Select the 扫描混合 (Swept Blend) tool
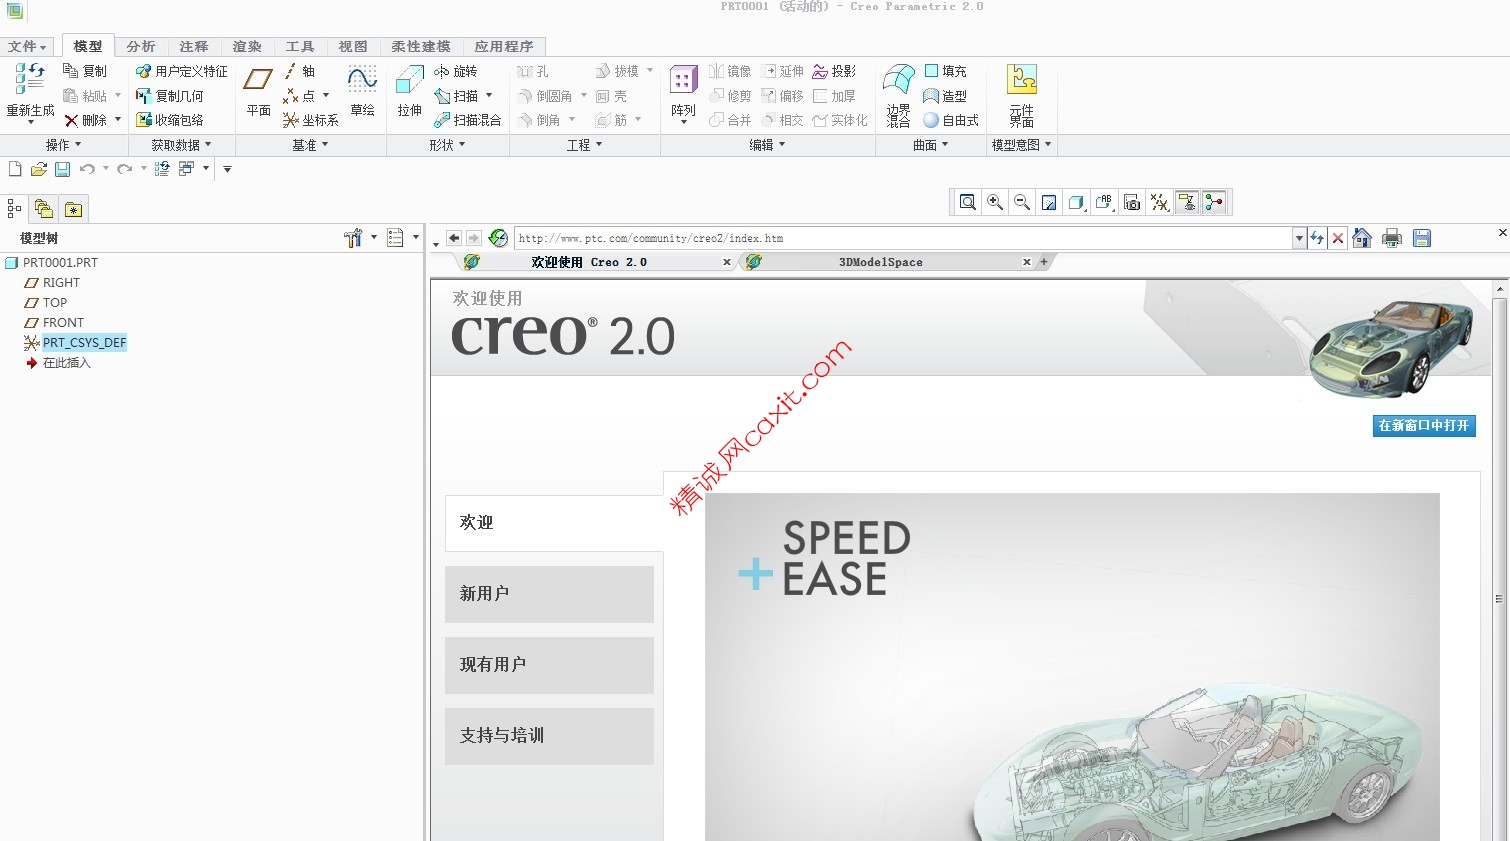1510x841 pixels. point(467,120)
